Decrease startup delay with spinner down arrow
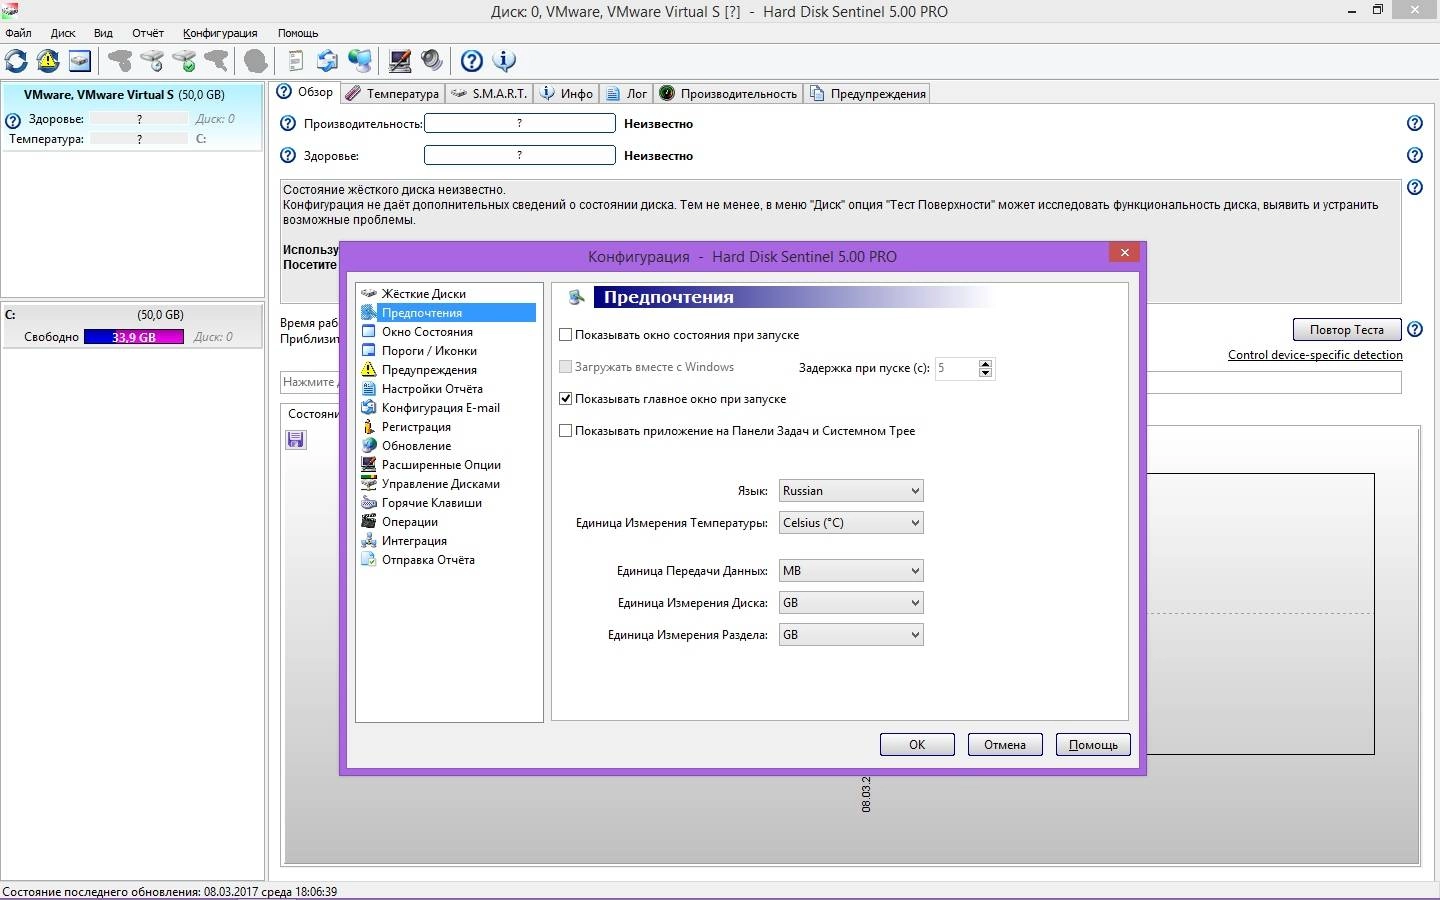This screenshot has width=1440, height=900. coord(986,373)
